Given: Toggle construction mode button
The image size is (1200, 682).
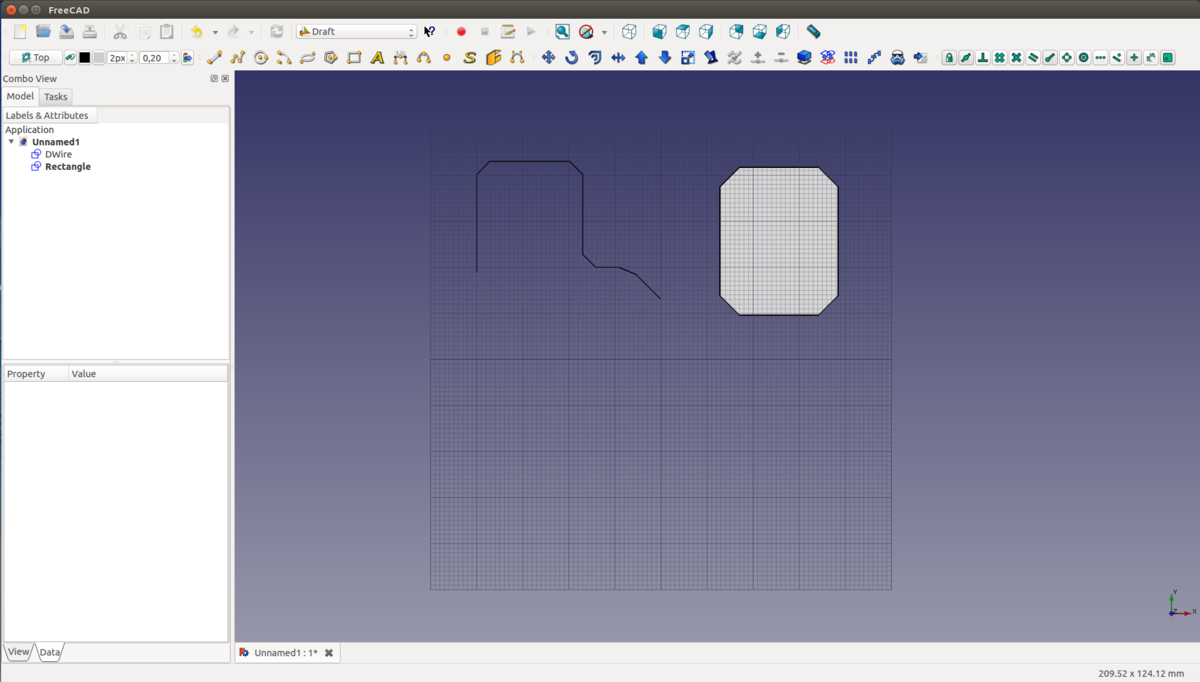Looking at the screenshot, I should pyautogui.click(x=71, y=58).
